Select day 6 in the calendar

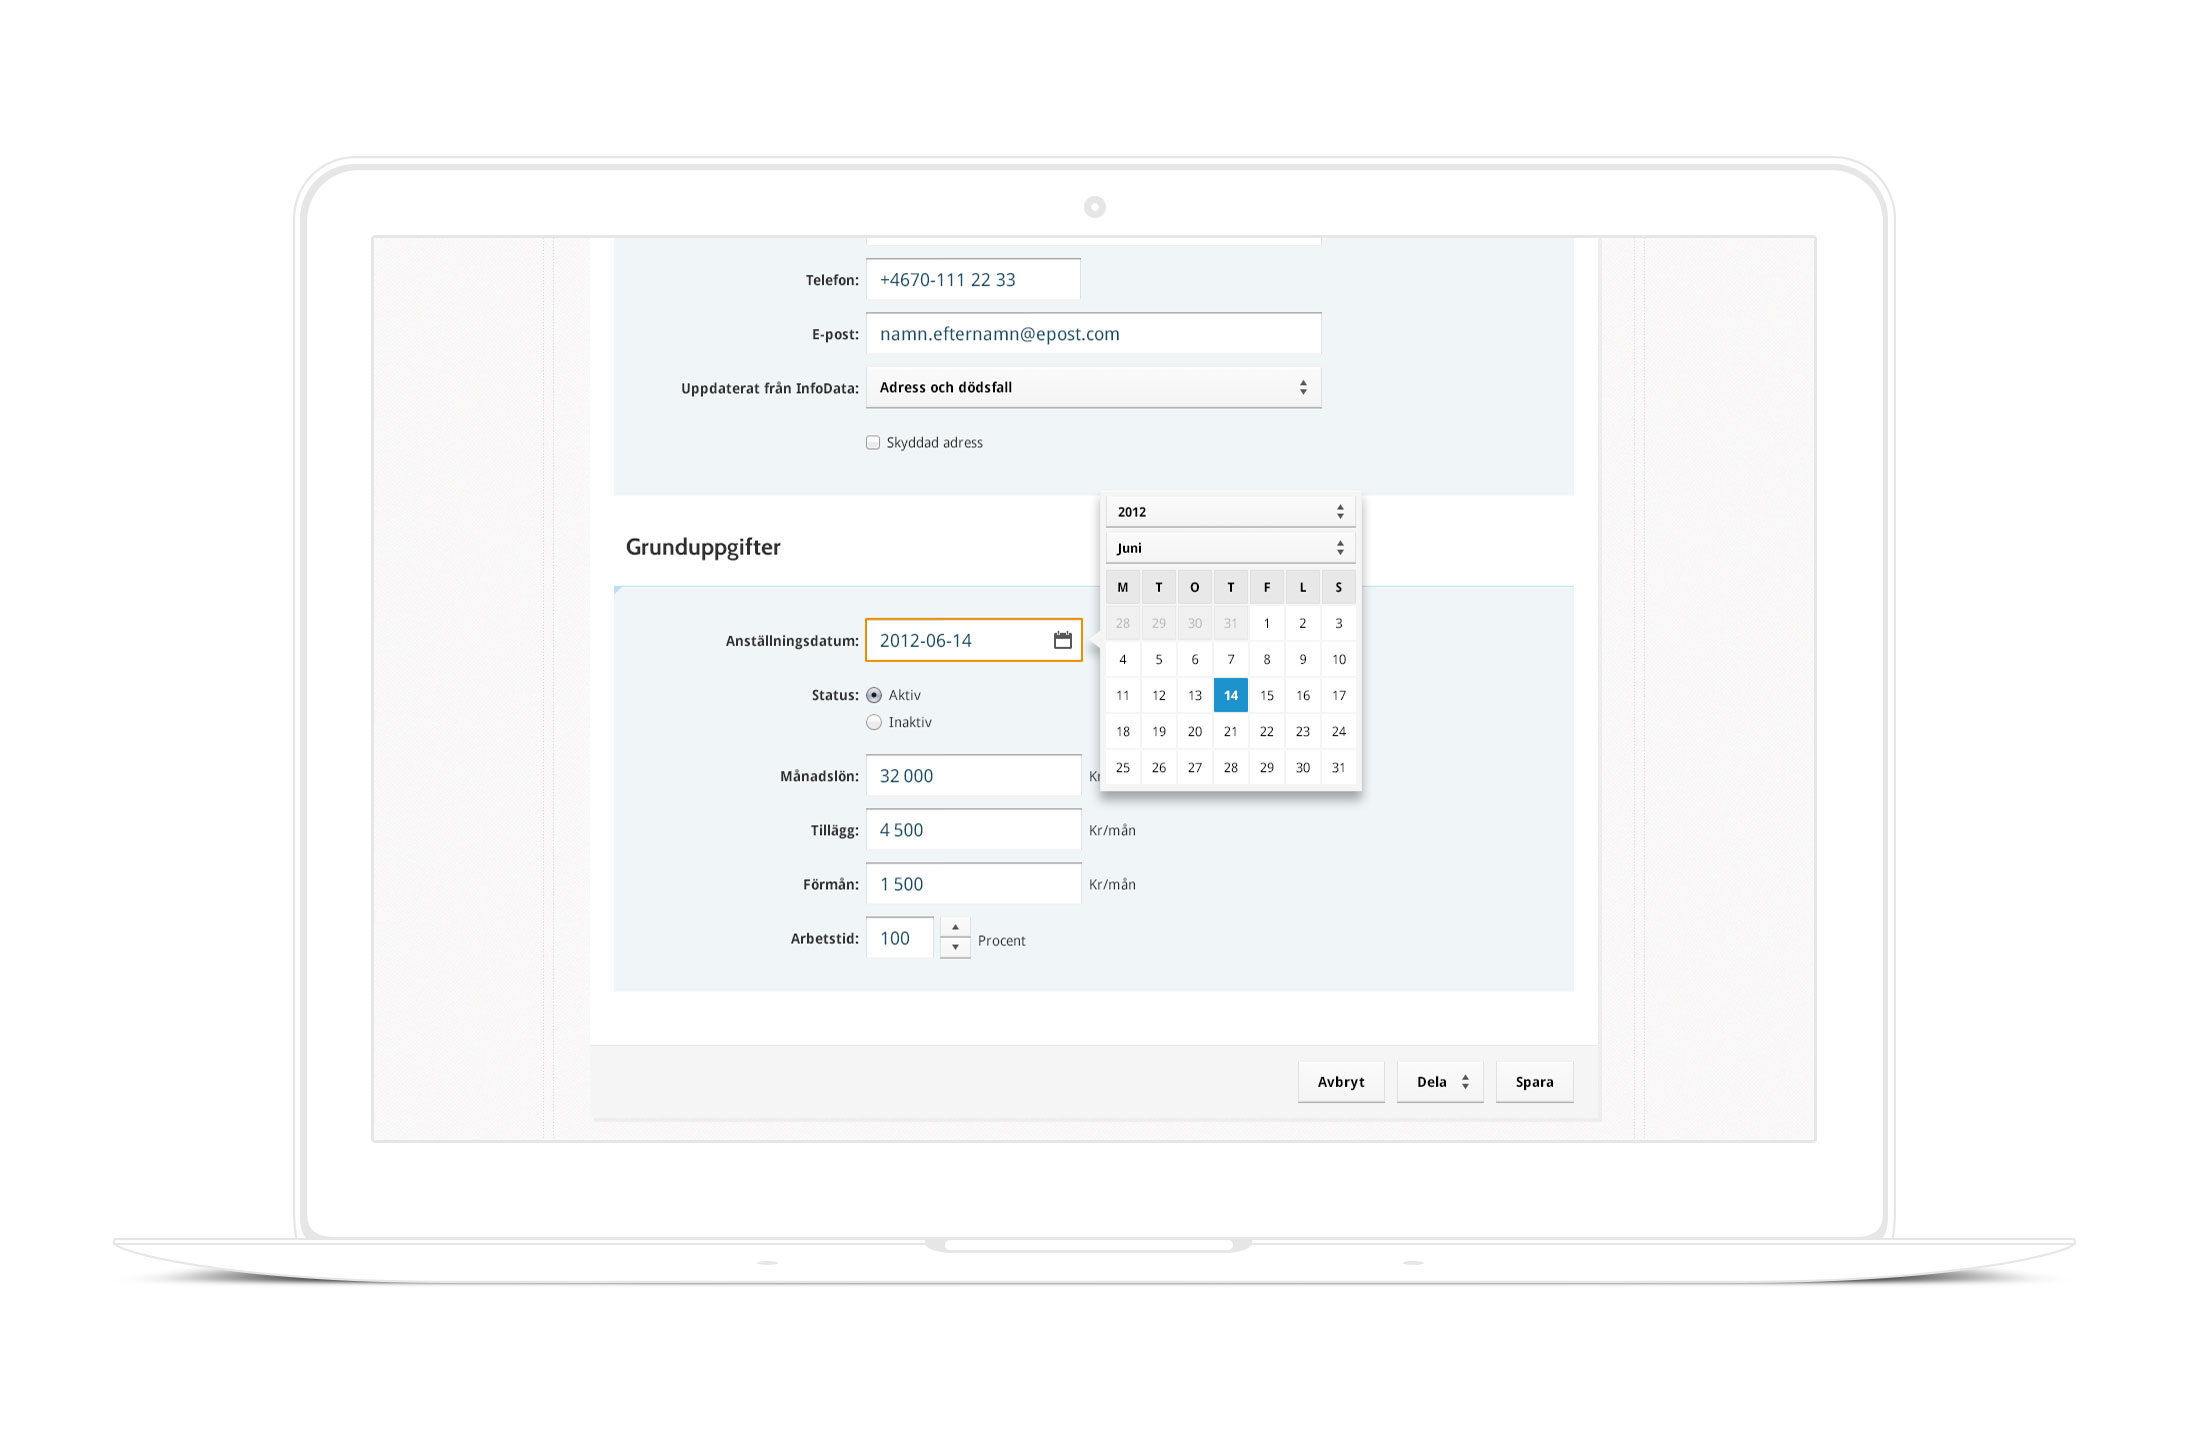pos(1194,659)
